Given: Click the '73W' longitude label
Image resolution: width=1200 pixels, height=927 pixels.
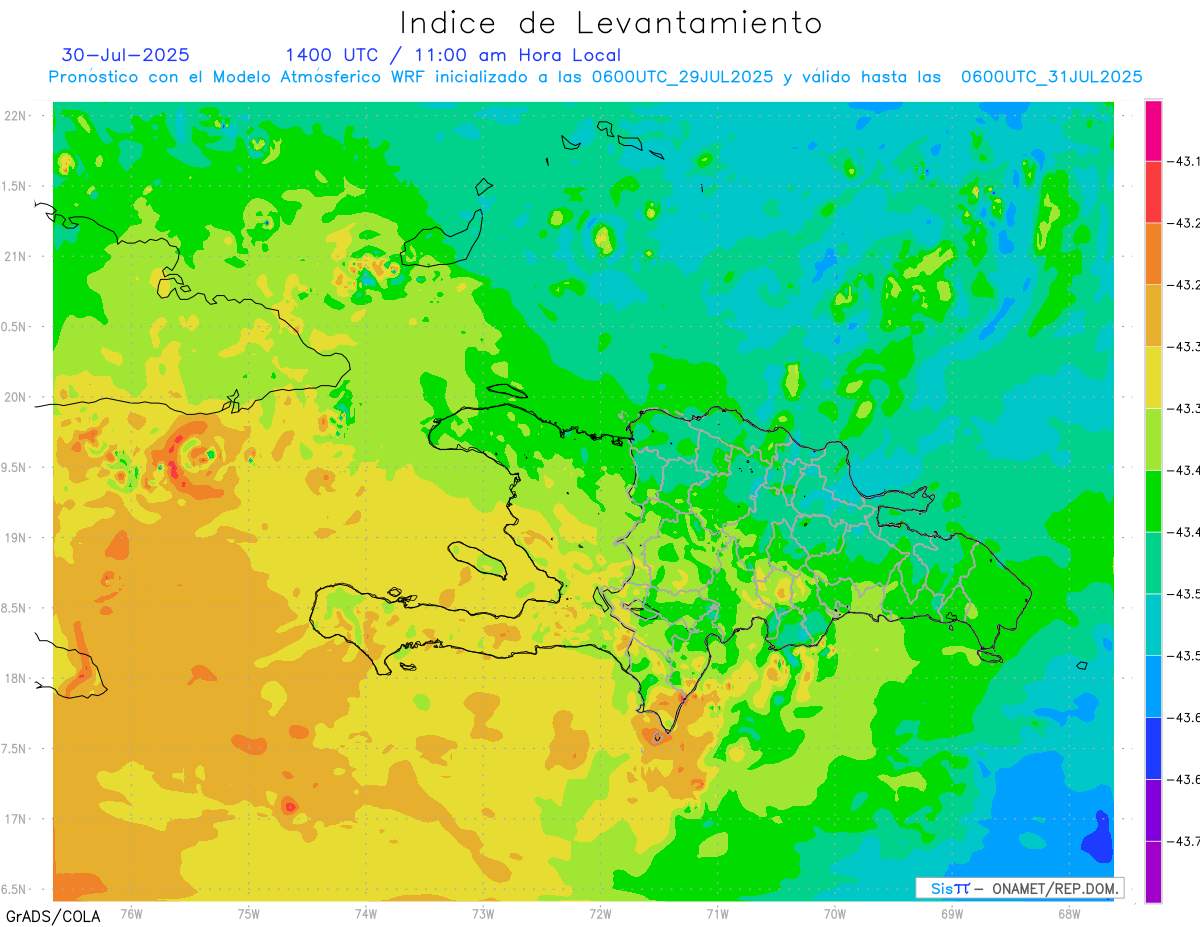Looking at the screenshot, I should (483, 913).
